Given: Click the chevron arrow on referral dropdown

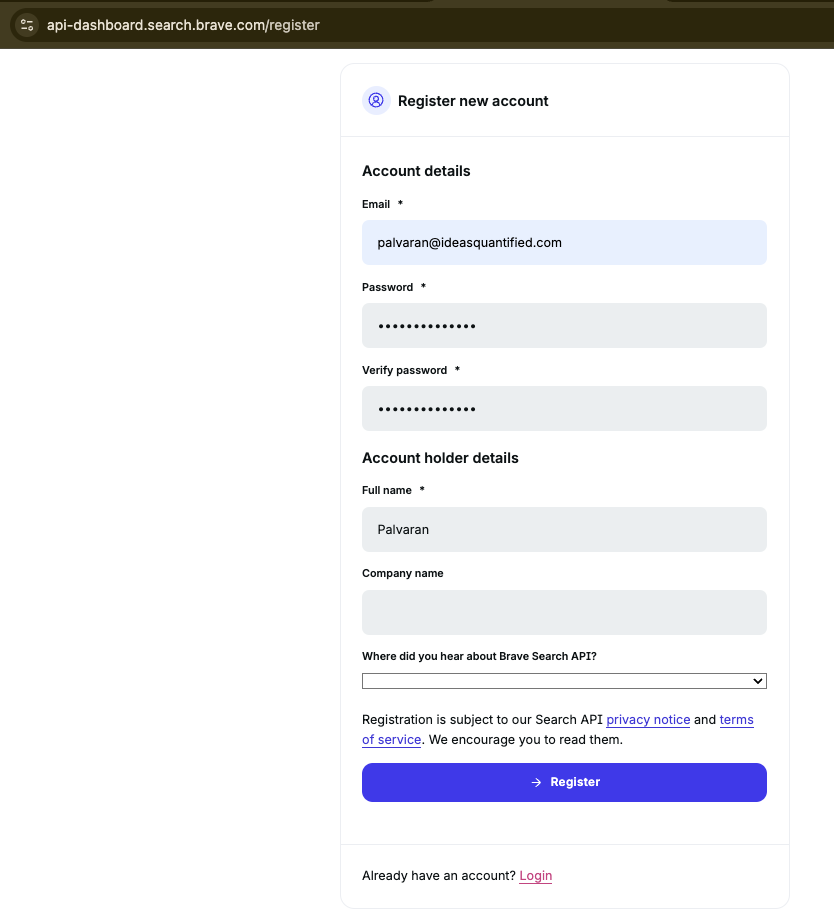Looking at the screenshot, I should (x=757, y=681).
